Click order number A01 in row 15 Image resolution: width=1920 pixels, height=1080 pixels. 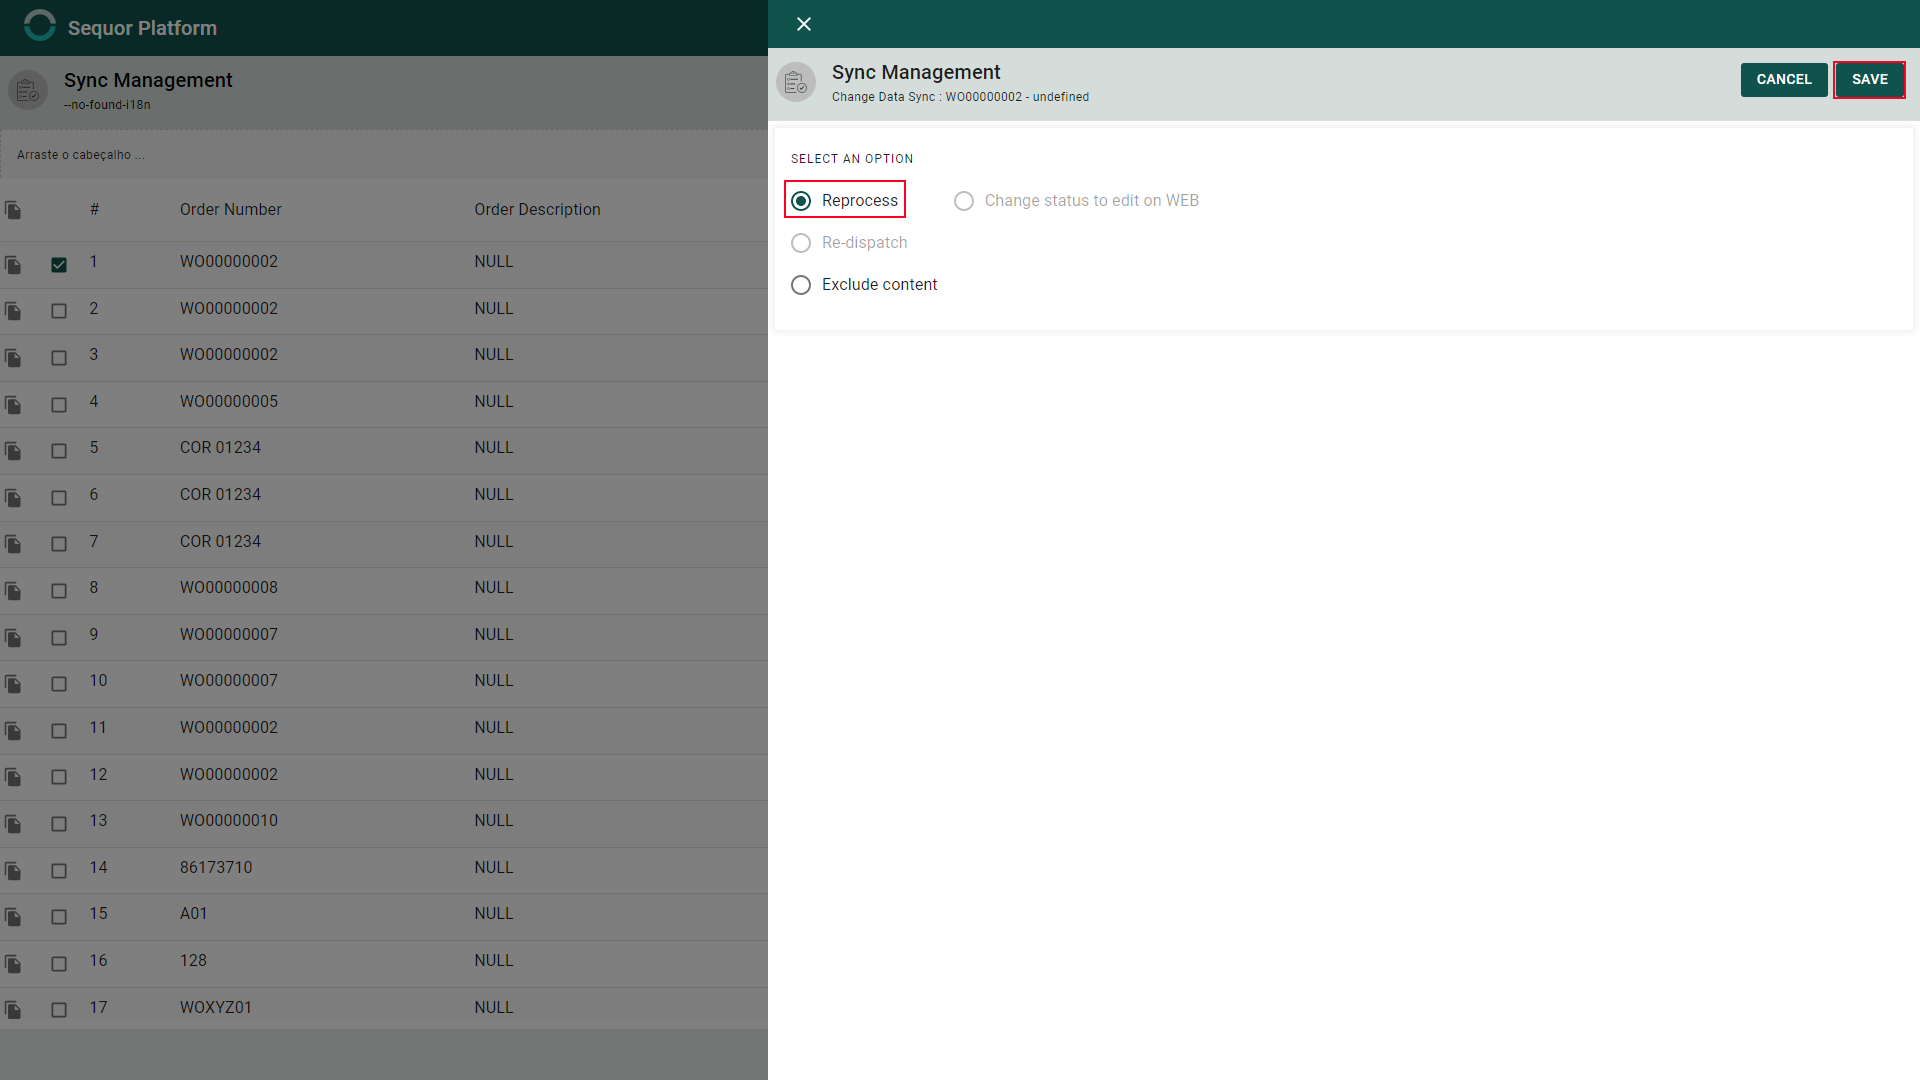point(194,913)
